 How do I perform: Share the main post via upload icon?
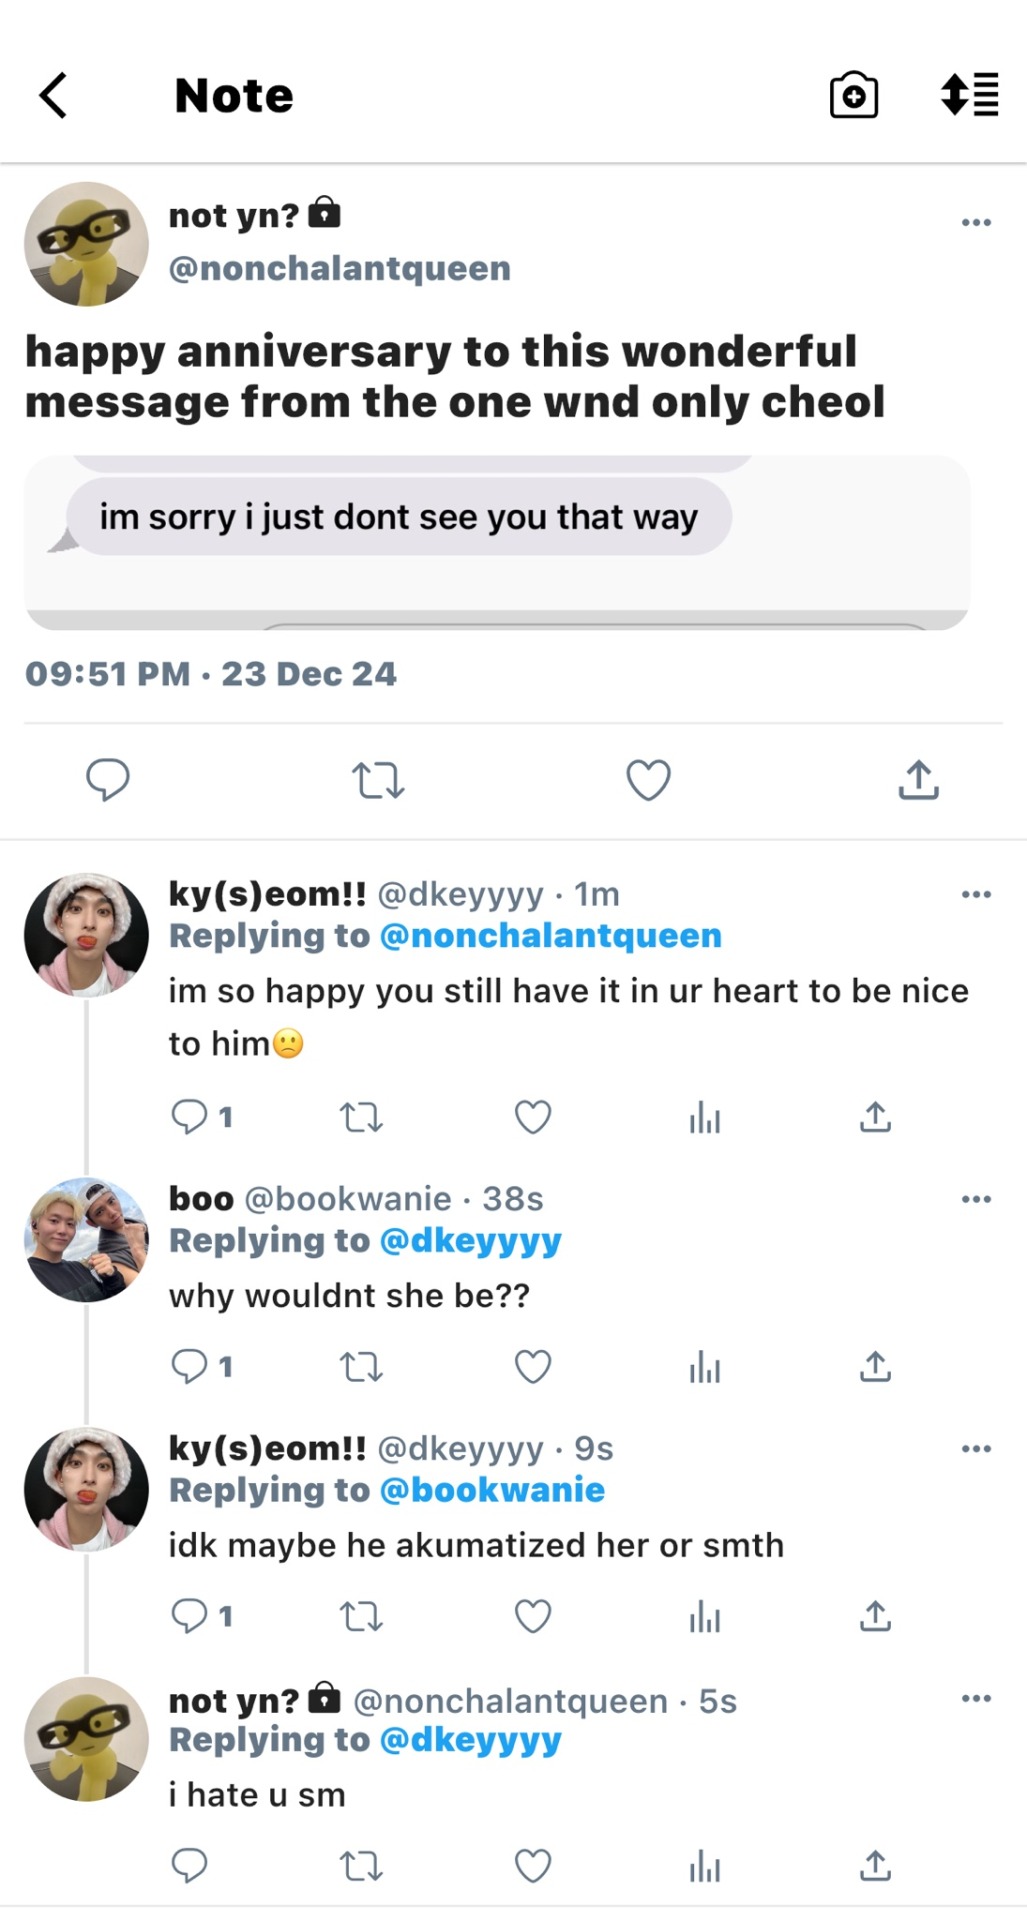pos(918,780)
